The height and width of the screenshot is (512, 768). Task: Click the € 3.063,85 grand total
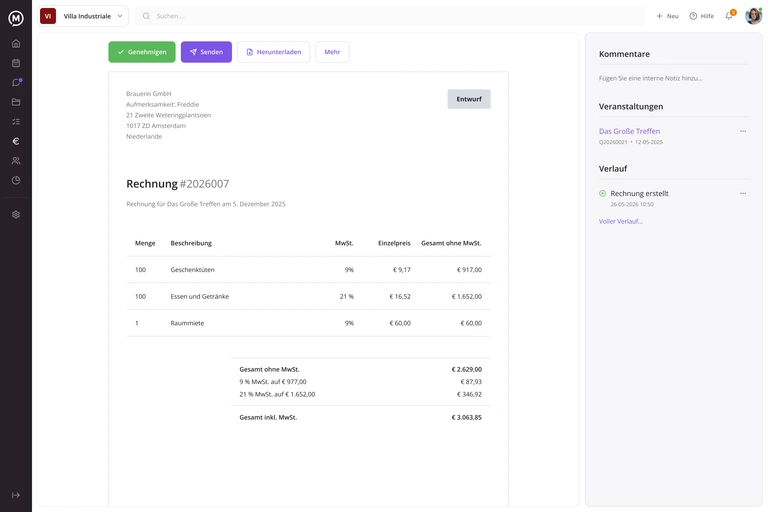467,417
